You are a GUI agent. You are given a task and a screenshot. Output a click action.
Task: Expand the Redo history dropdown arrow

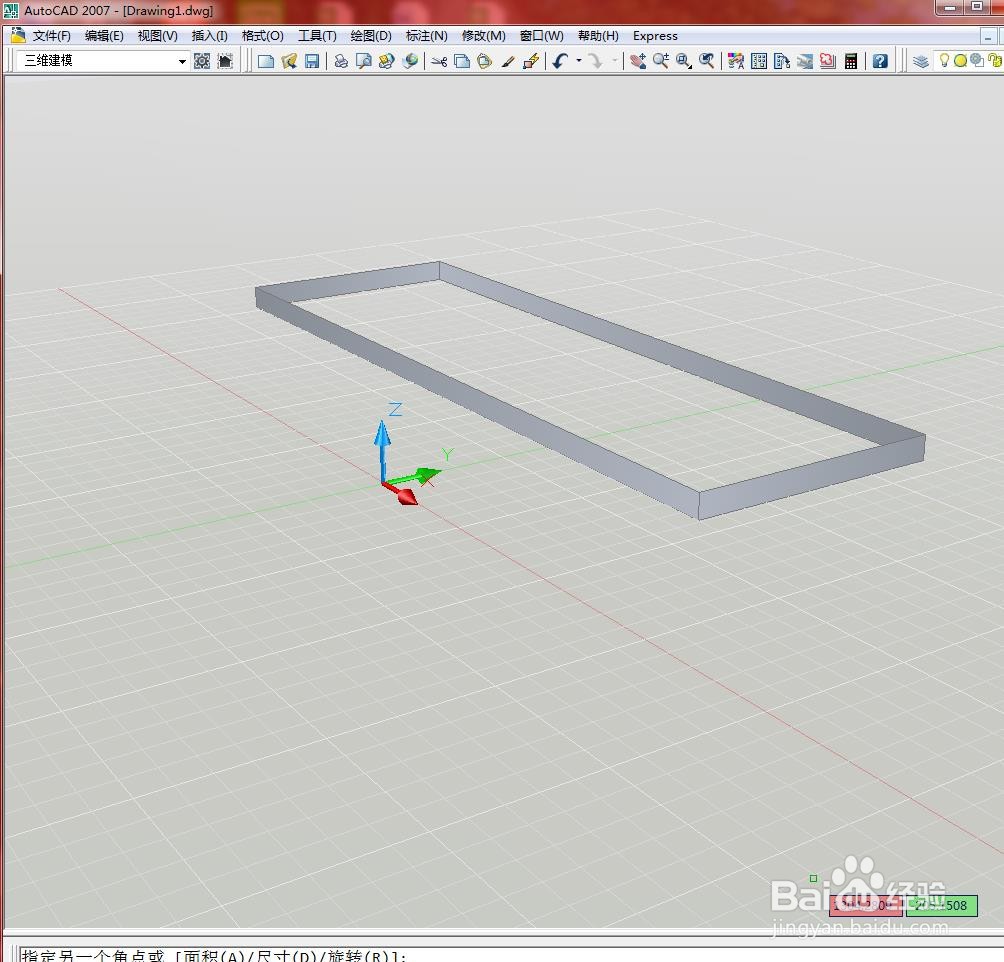tap(615, 61)
